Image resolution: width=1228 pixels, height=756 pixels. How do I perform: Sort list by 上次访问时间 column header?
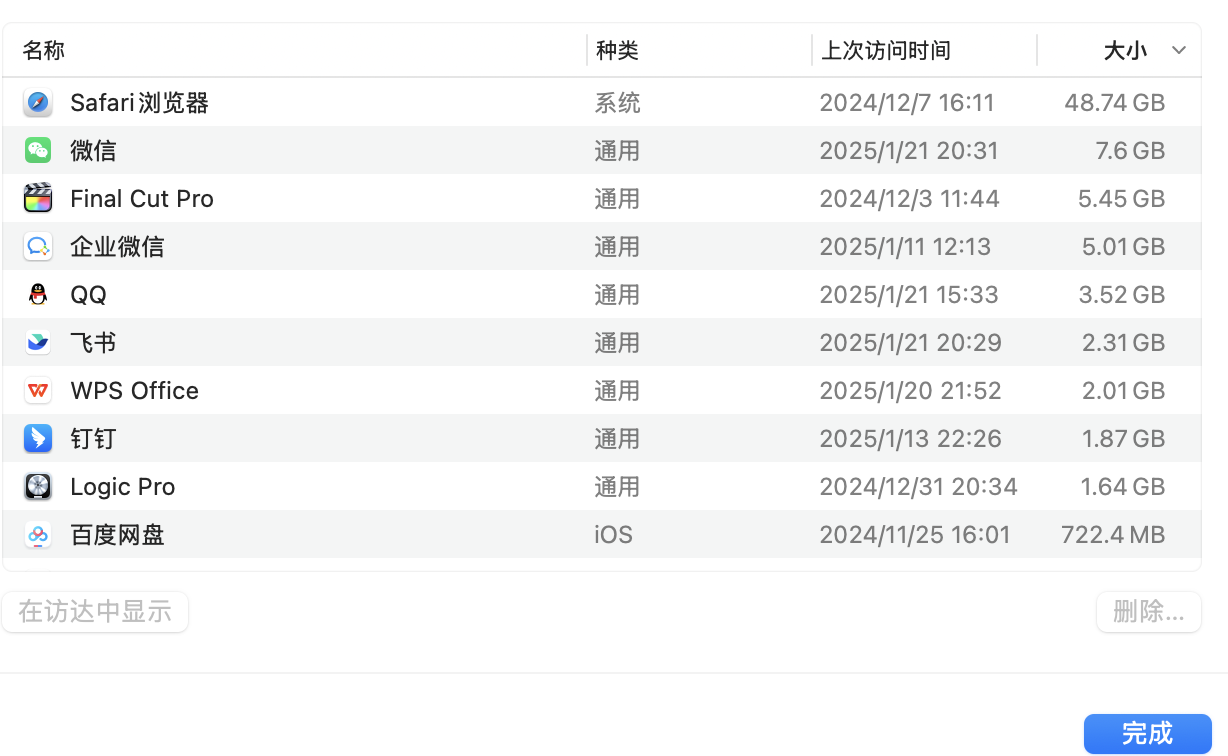[886, 51]
